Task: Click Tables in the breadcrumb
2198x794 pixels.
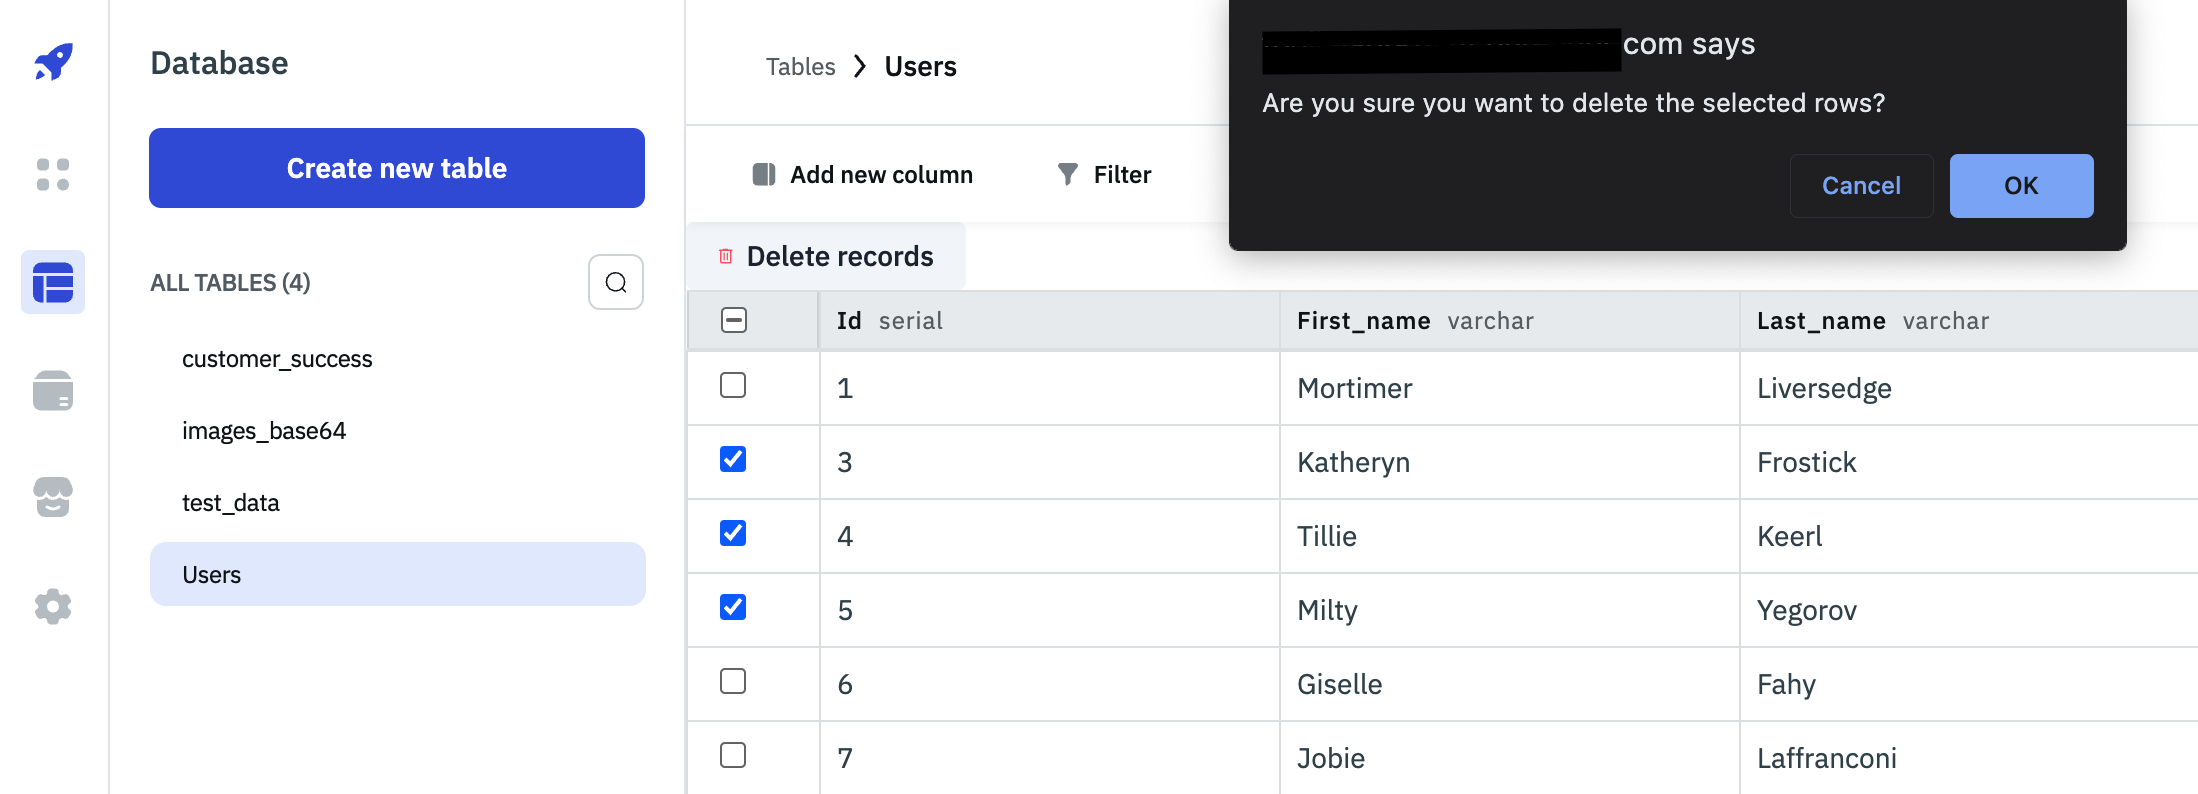Action: click(x=800, y=67)
